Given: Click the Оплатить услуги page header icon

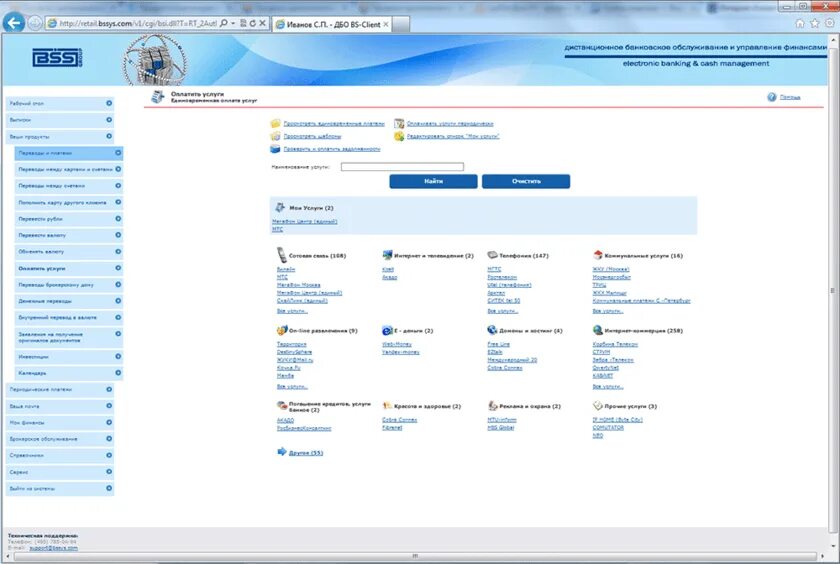Looking at the screenshot, I should pos(158,97).
